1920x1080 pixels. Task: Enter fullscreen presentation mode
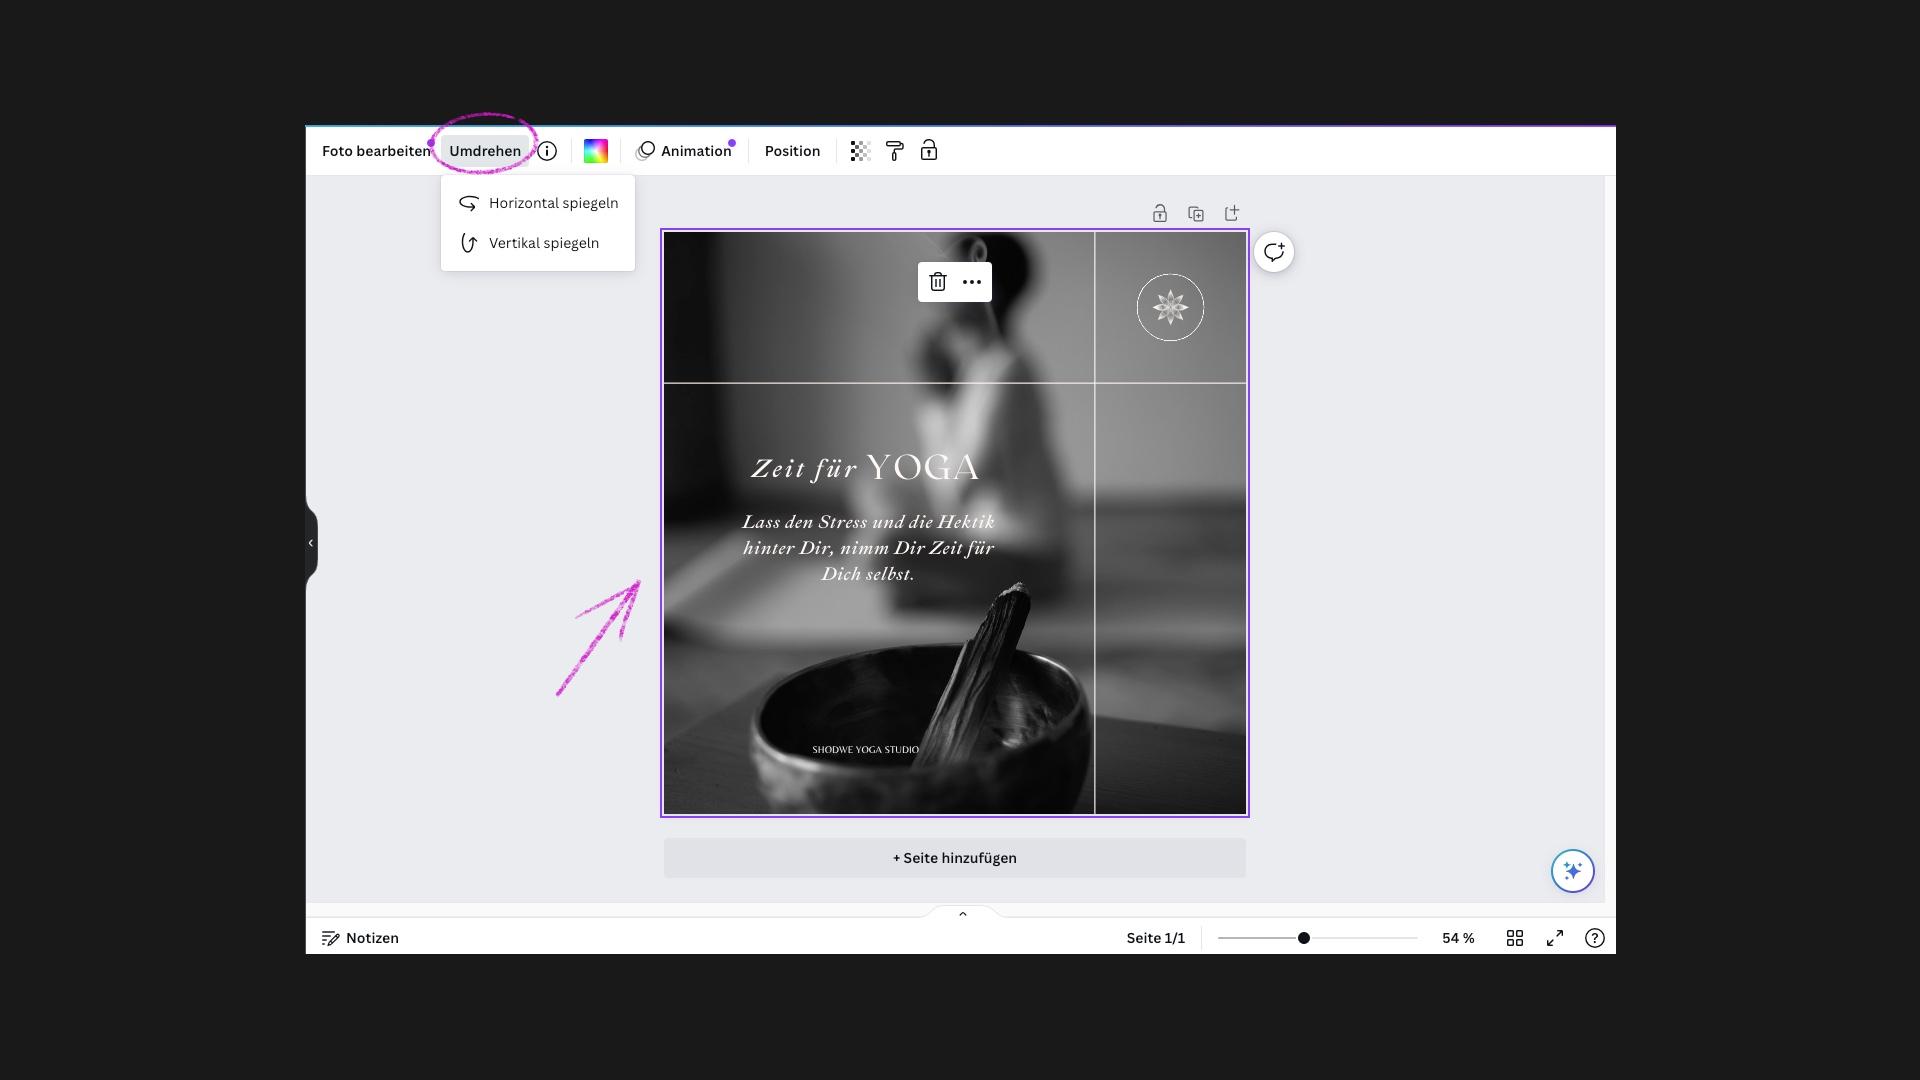(x=1555, y=938)
